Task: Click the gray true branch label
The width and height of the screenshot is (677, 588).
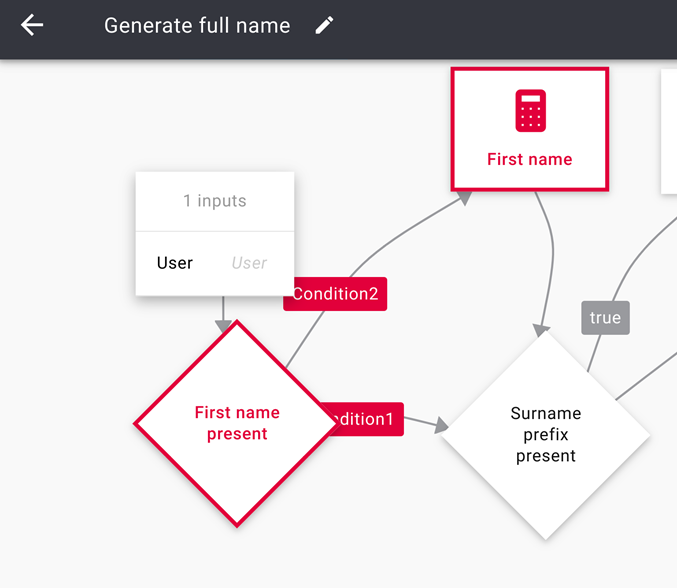Action: tap(605, 318)
